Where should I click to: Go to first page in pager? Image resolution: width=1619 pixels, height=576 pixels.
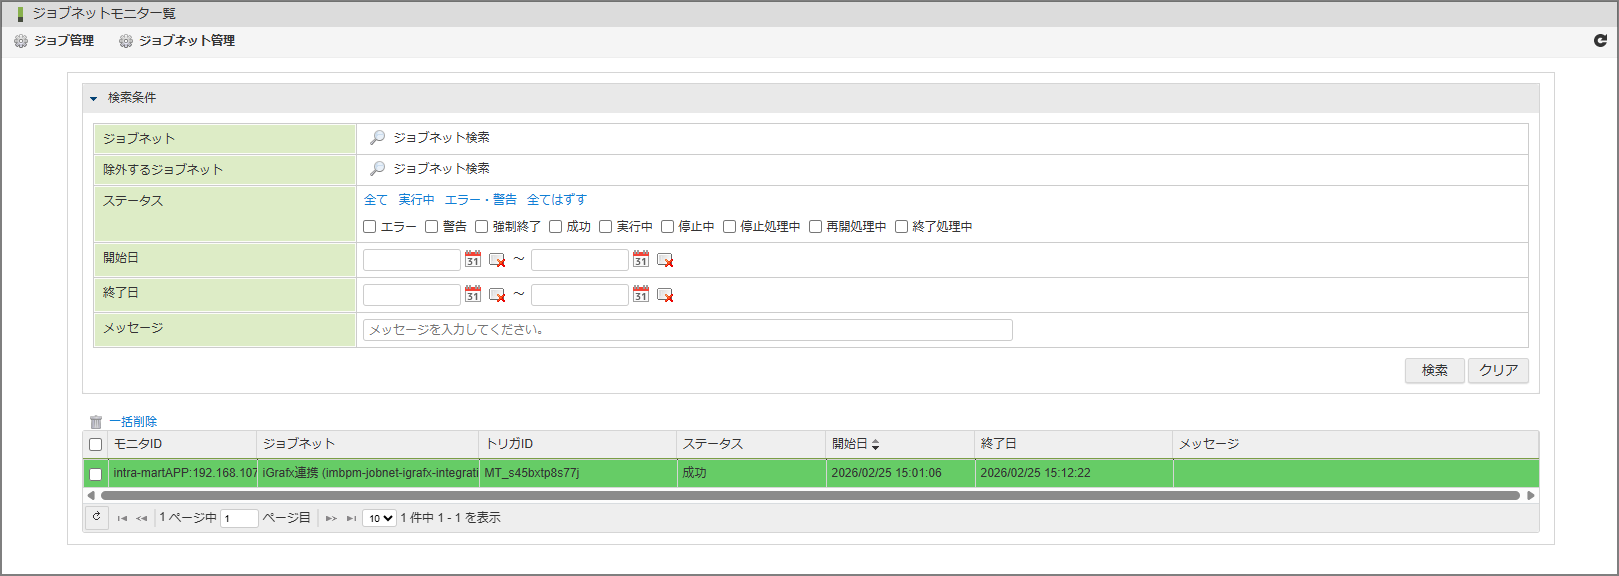[122, 518]
